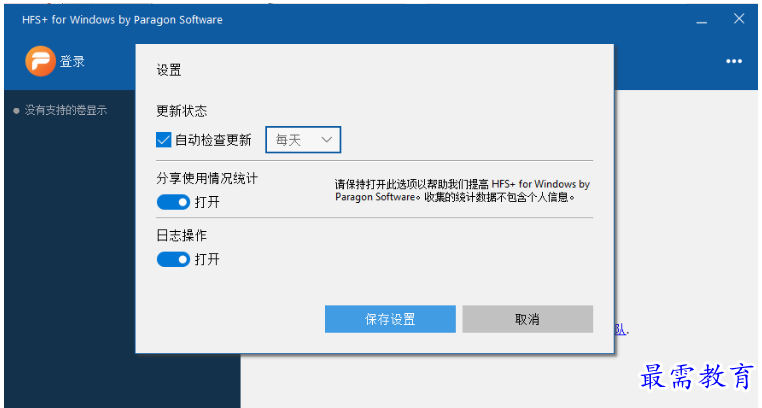The height and width of the screenshot is (408, 762).
Task: Uncheck the 自动检查更新 checkbox
Action: pyautogui.click(x=163, y=140)
